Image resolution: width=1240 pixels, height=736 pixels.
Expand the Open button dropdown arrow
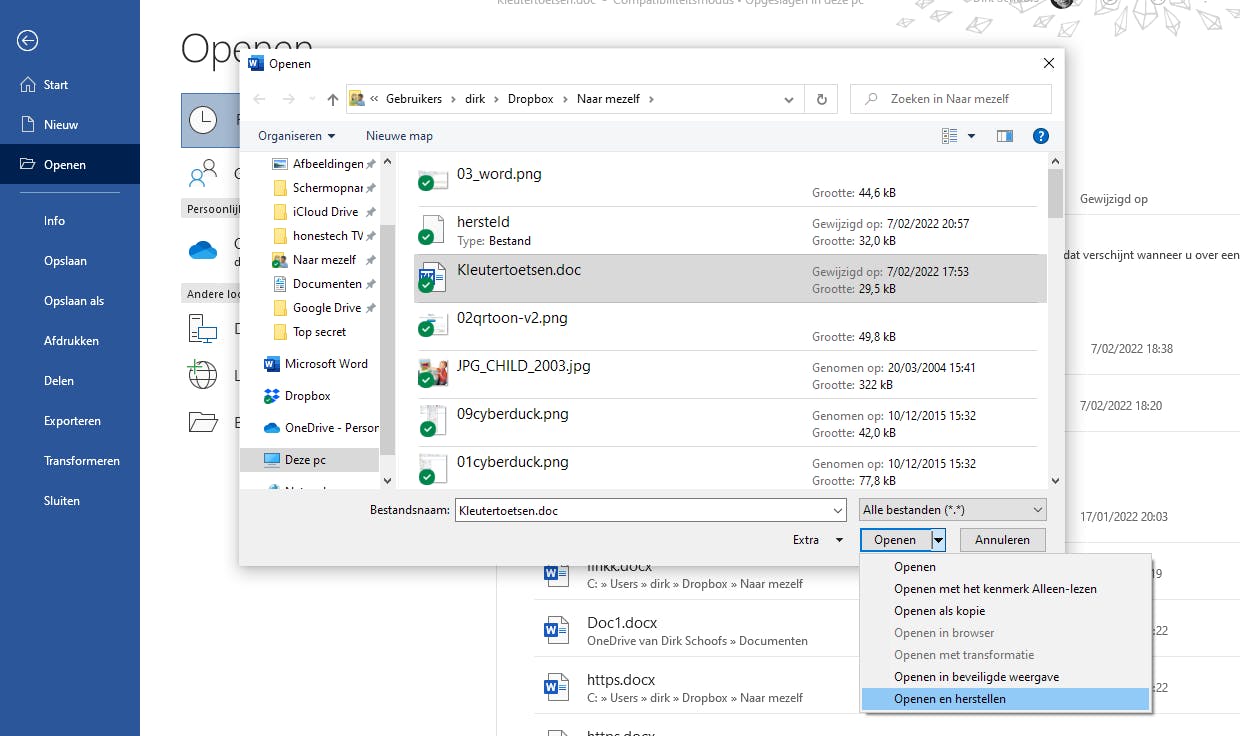pyautogui.click(x=938, y=540)
